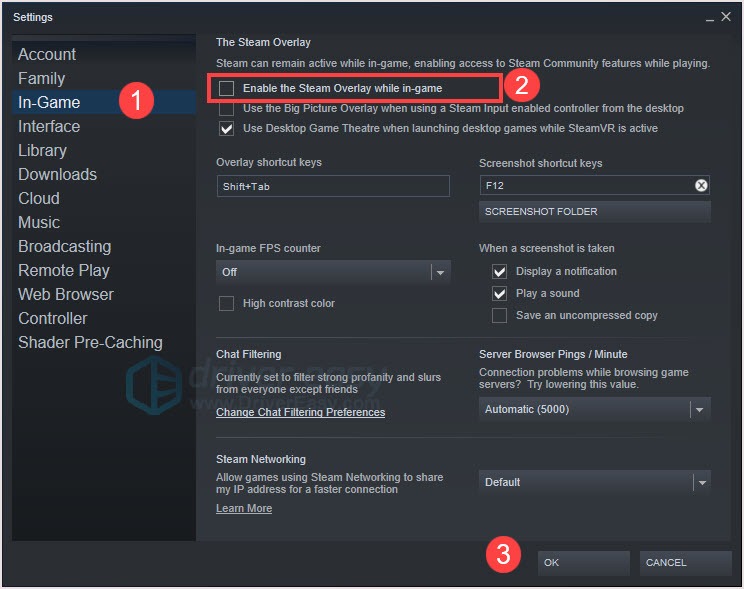Enable Save an uncompressed copy

point(500,315)
